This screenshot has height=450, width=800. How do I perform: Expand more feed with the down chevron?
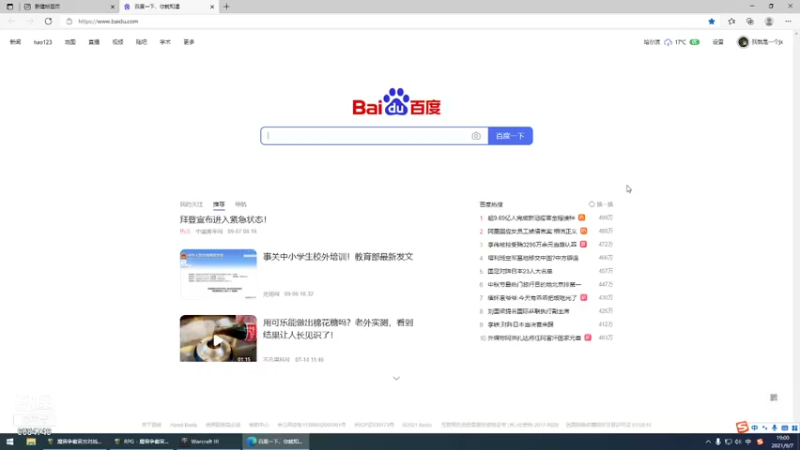[396, 378]
